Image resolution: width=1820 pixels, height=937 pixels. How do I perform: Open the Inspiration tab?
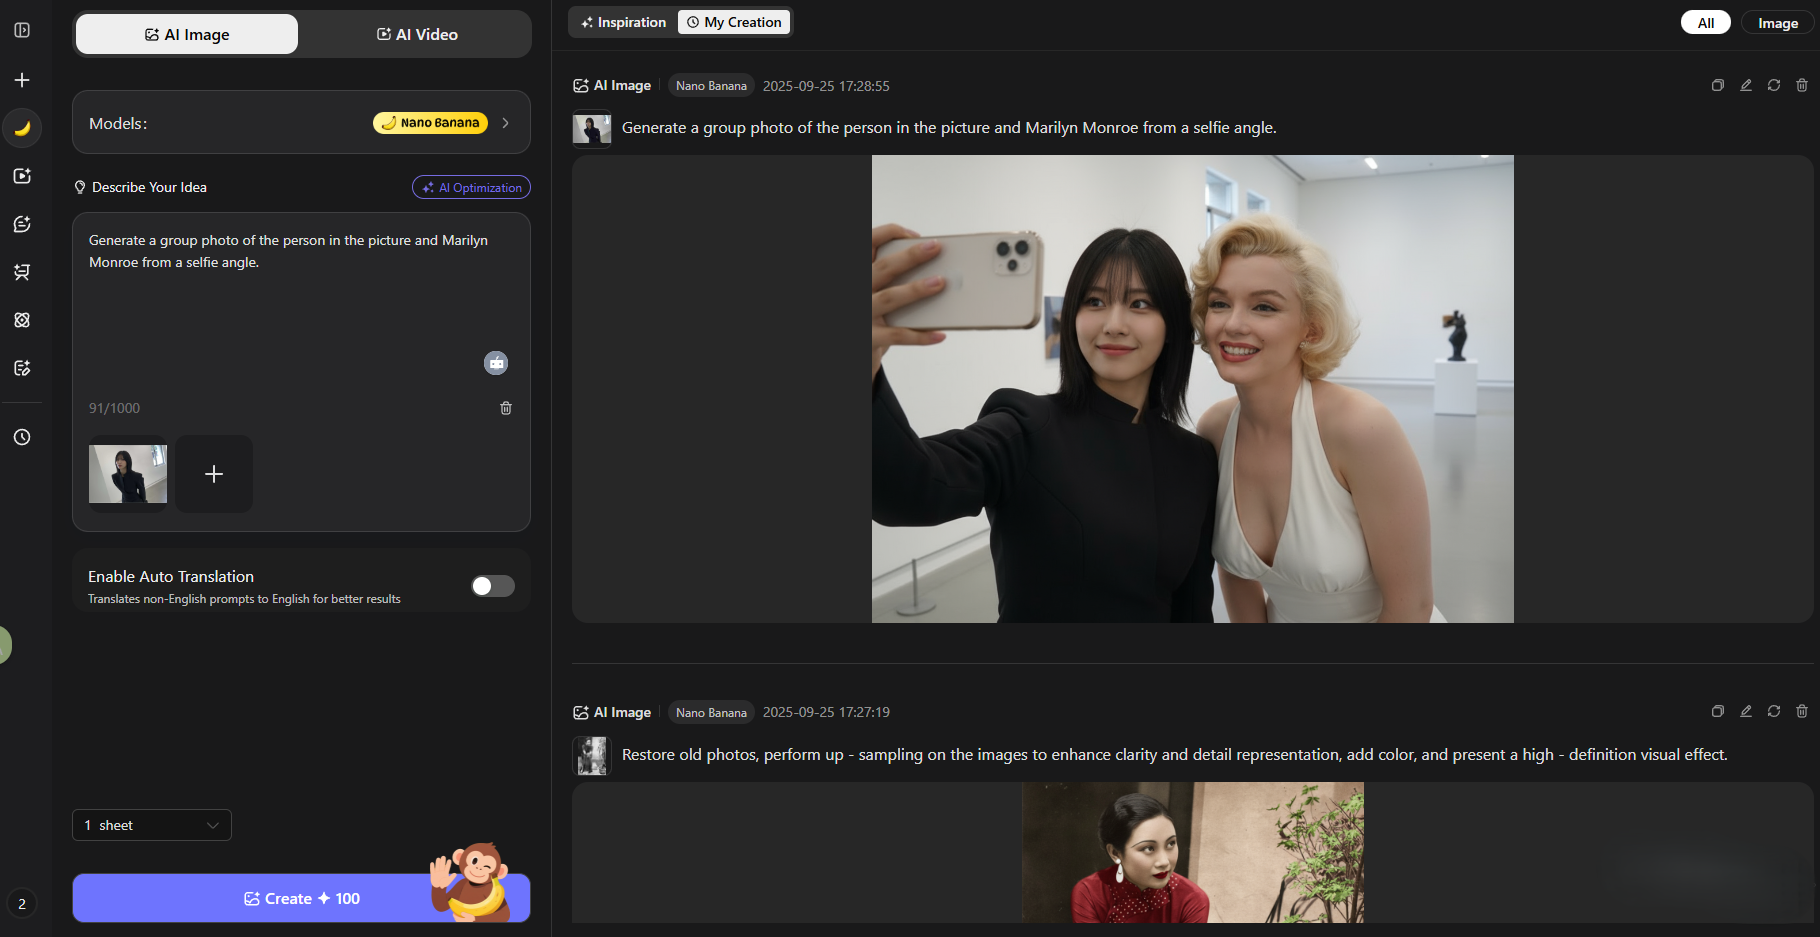coord(623,22)
